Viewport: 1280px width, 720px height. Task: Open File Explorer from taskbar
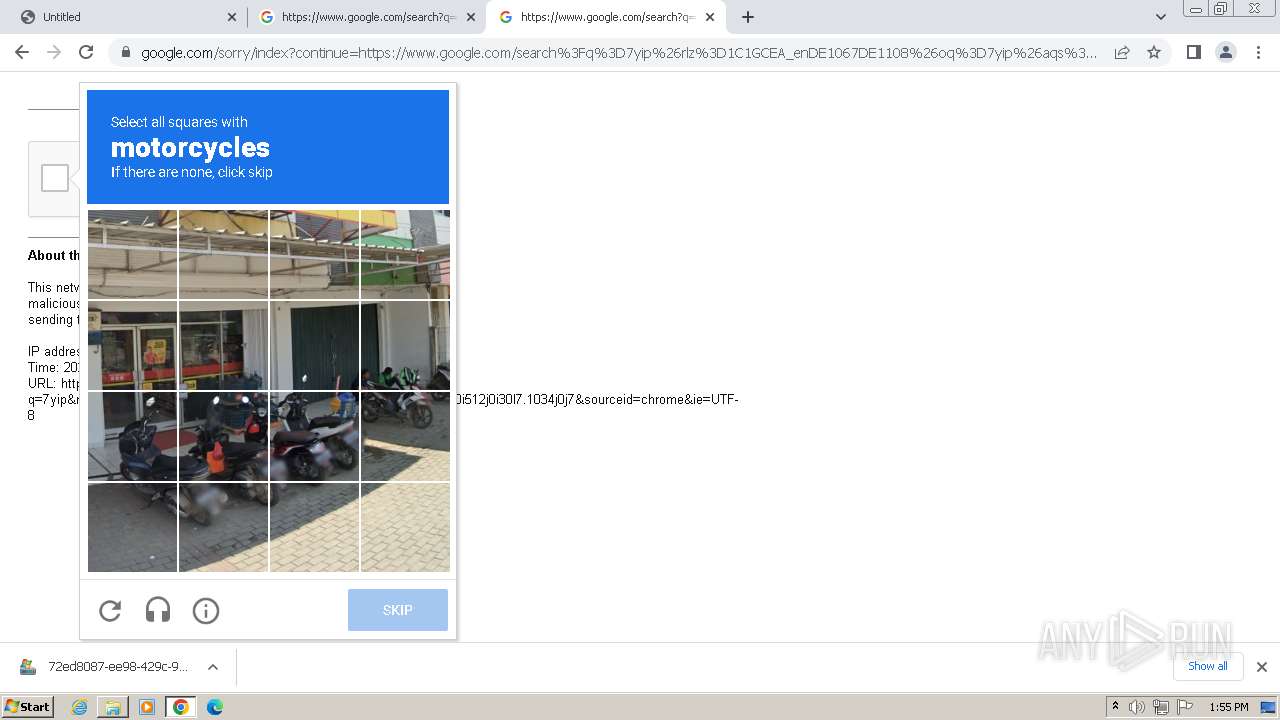click(x=113, y=707)
